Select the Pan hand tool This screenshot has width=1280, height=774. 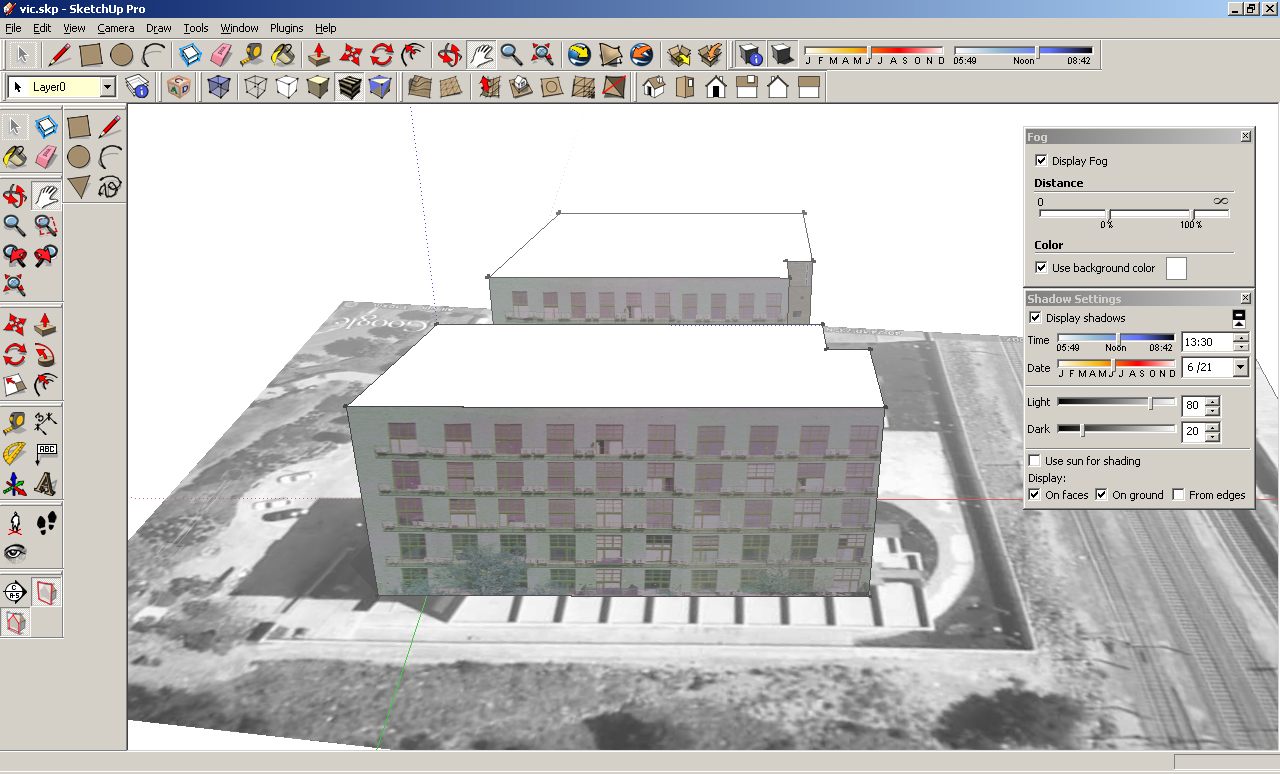coord(46,194)
